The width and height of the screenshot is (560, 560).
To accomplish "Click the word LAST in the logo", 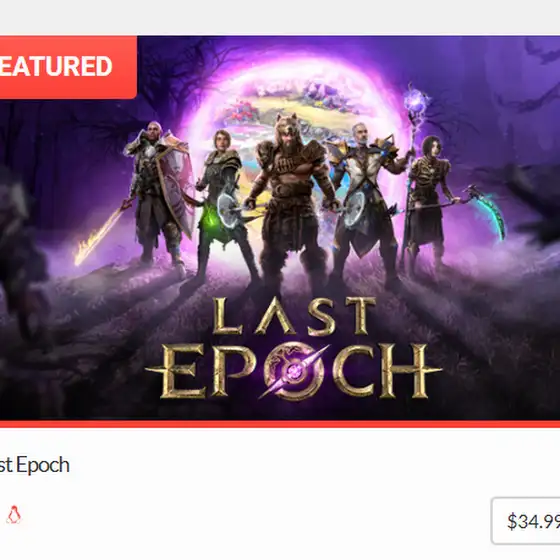I will coord(294,316).
